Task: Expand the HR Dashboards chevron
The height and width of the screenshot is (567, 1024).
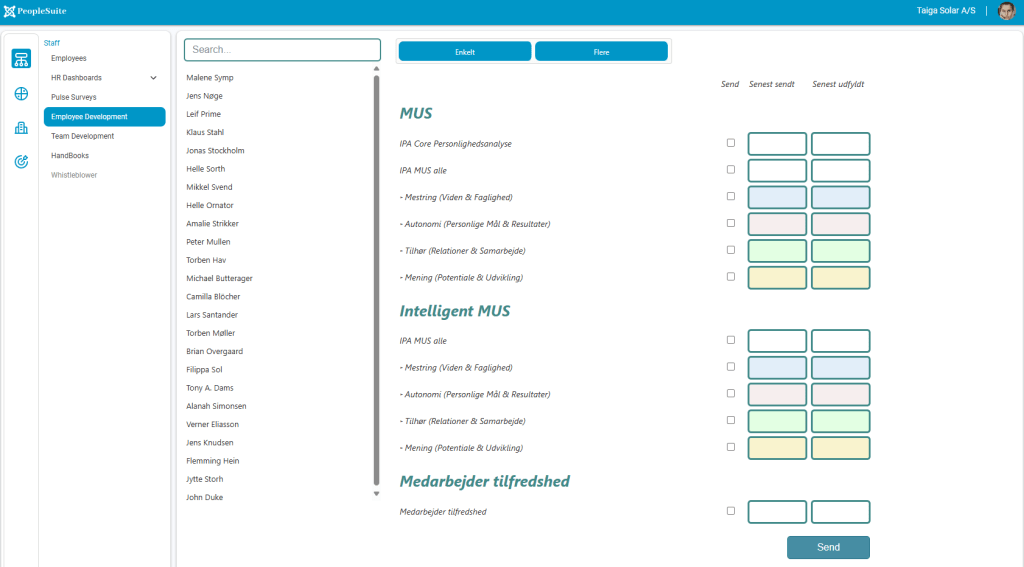Action: coord(153,78)
